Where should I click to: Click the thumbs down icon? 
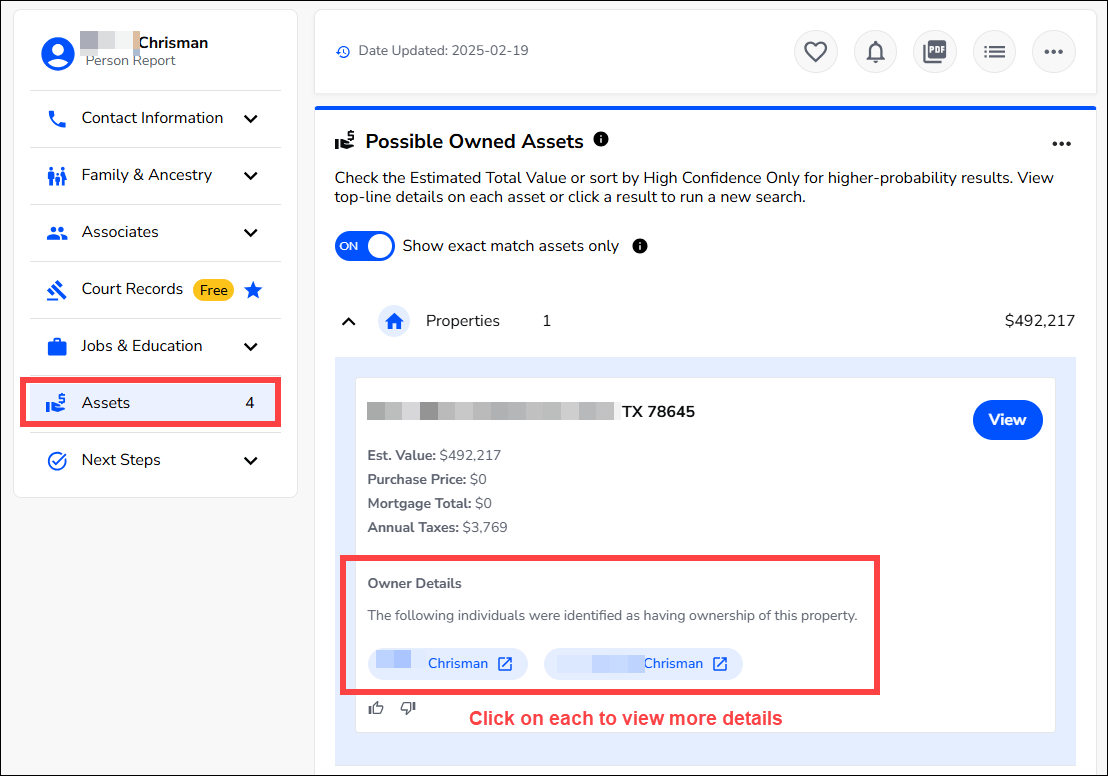point(408,707)
